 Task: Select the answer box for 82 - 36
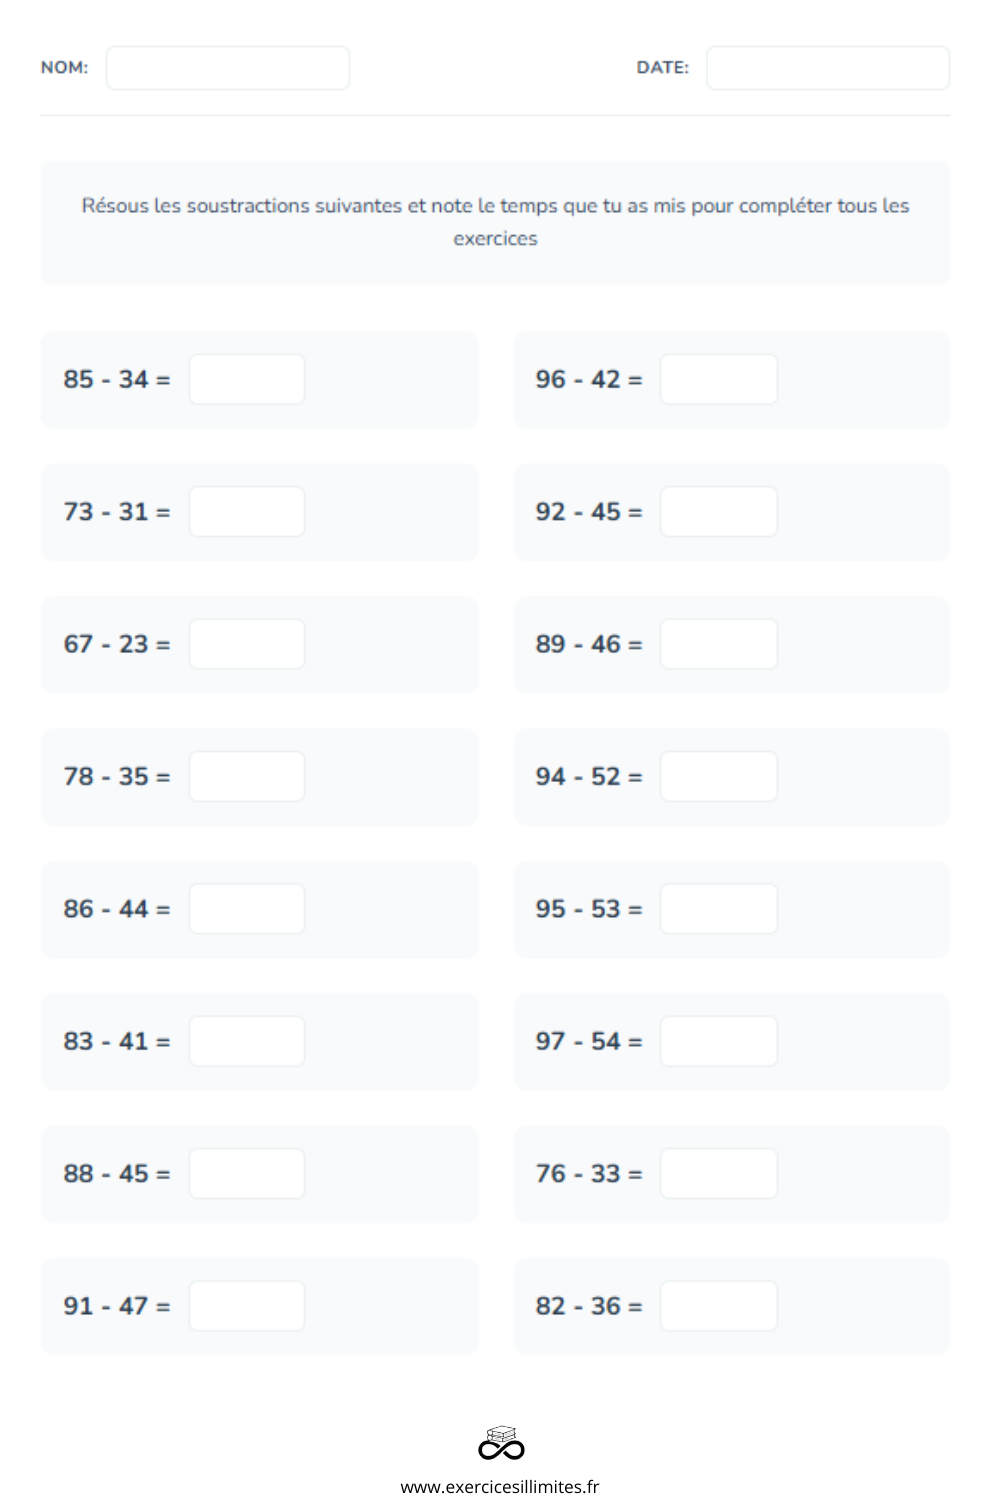coord(719,1306)
